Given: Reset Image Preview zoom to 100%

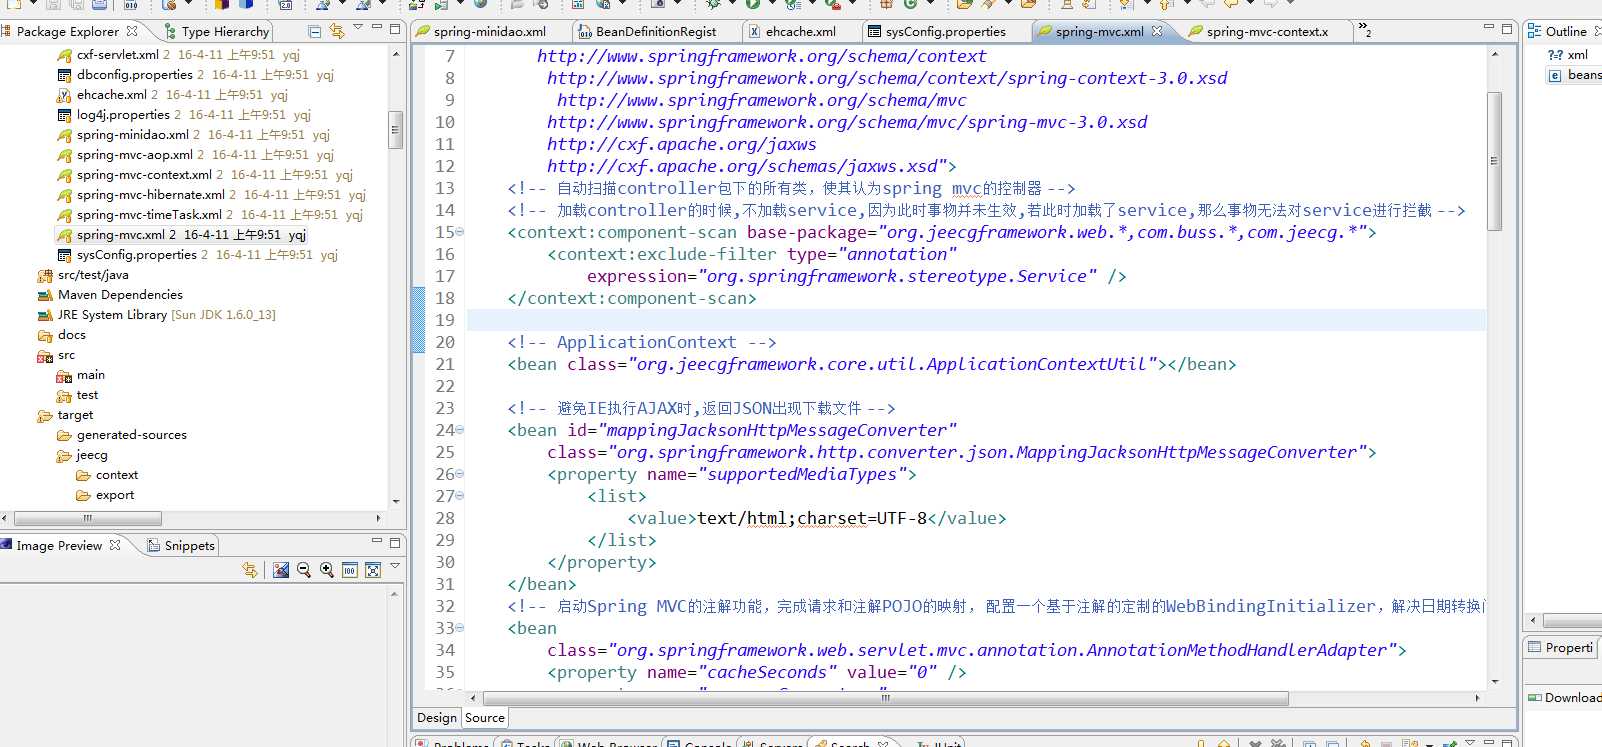Looking at the screenshot, I should (350, 569).
